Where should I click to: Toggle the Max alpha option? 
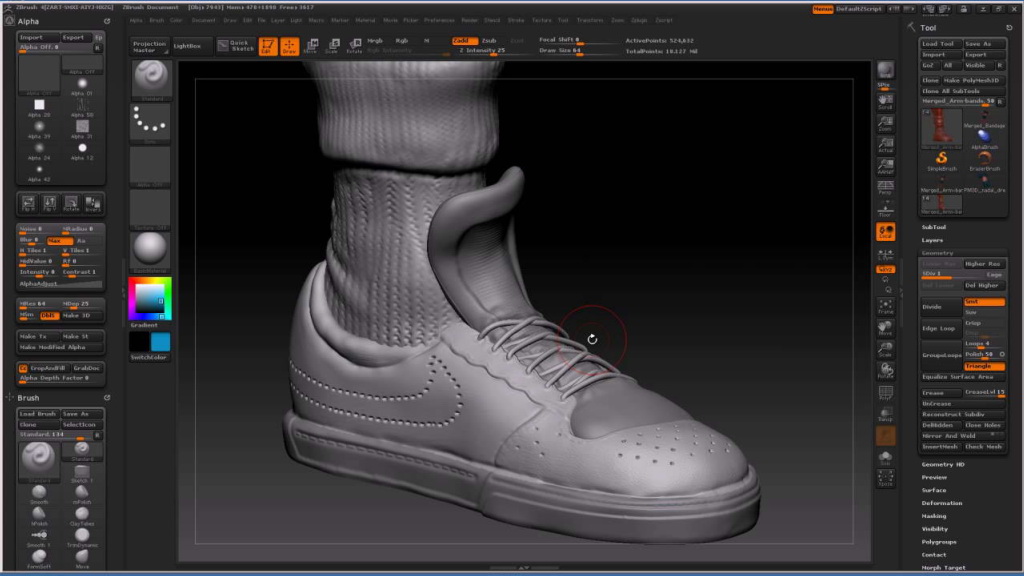tap(59, 240)
